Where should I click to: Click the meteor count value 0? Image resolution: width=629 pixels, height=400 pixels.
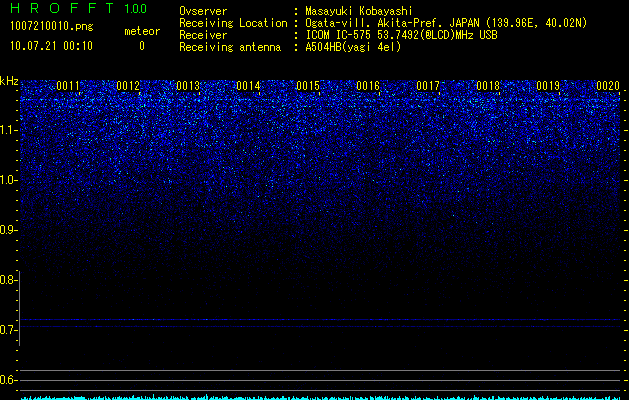click(x=142, y=46)
